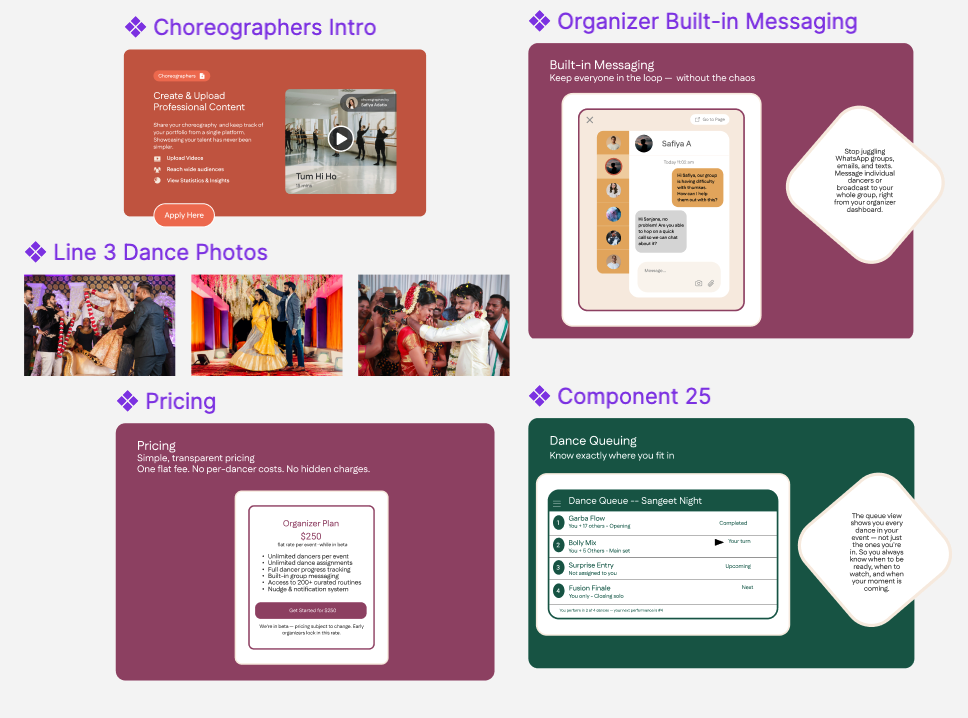The width and height of the screenshot is (968, 718).
Task: Click the Message input field
Action: 655,270
